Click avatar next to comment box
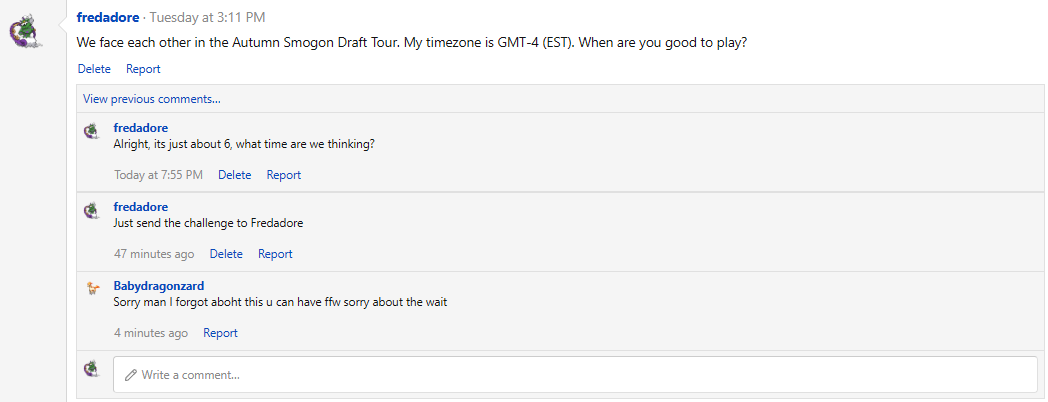Image resolution: width=1048 pixels, height=402 pixels. pyautogui.click(x=92, y=369)
